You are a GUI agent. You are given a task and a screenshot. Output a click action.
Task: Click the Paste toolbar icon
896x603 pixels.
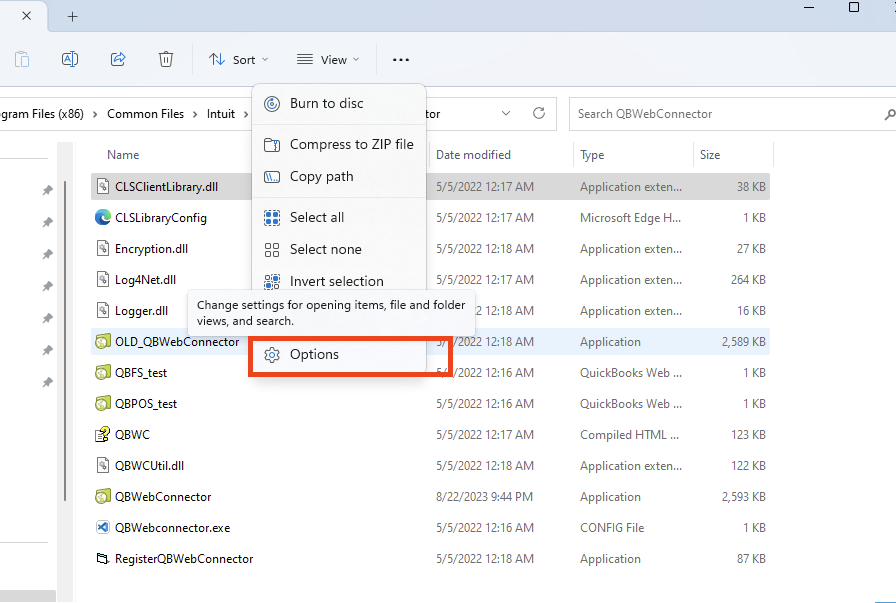[22, 59]
